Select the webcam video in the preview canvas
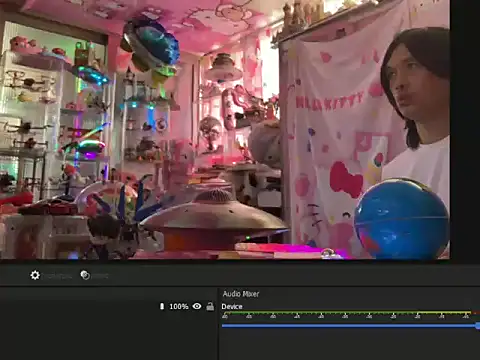This screenshot has width=480, height=360. coord(225,129)
